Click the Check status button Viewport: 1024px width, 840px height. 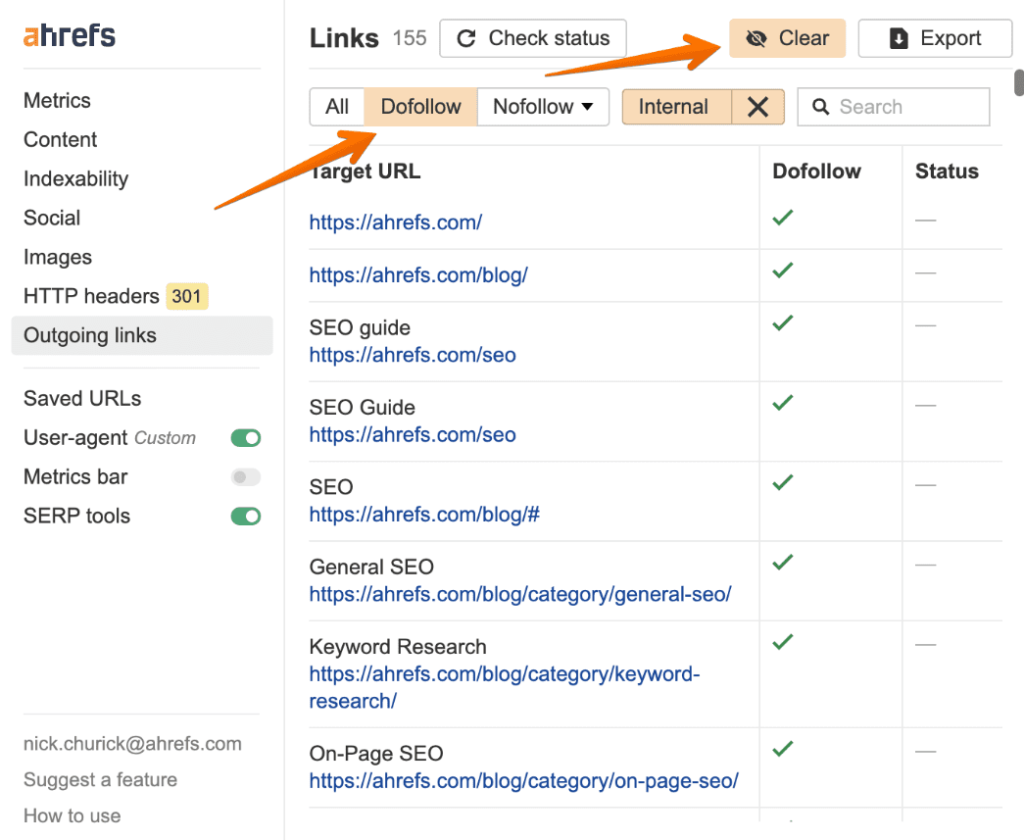(533, 39)
